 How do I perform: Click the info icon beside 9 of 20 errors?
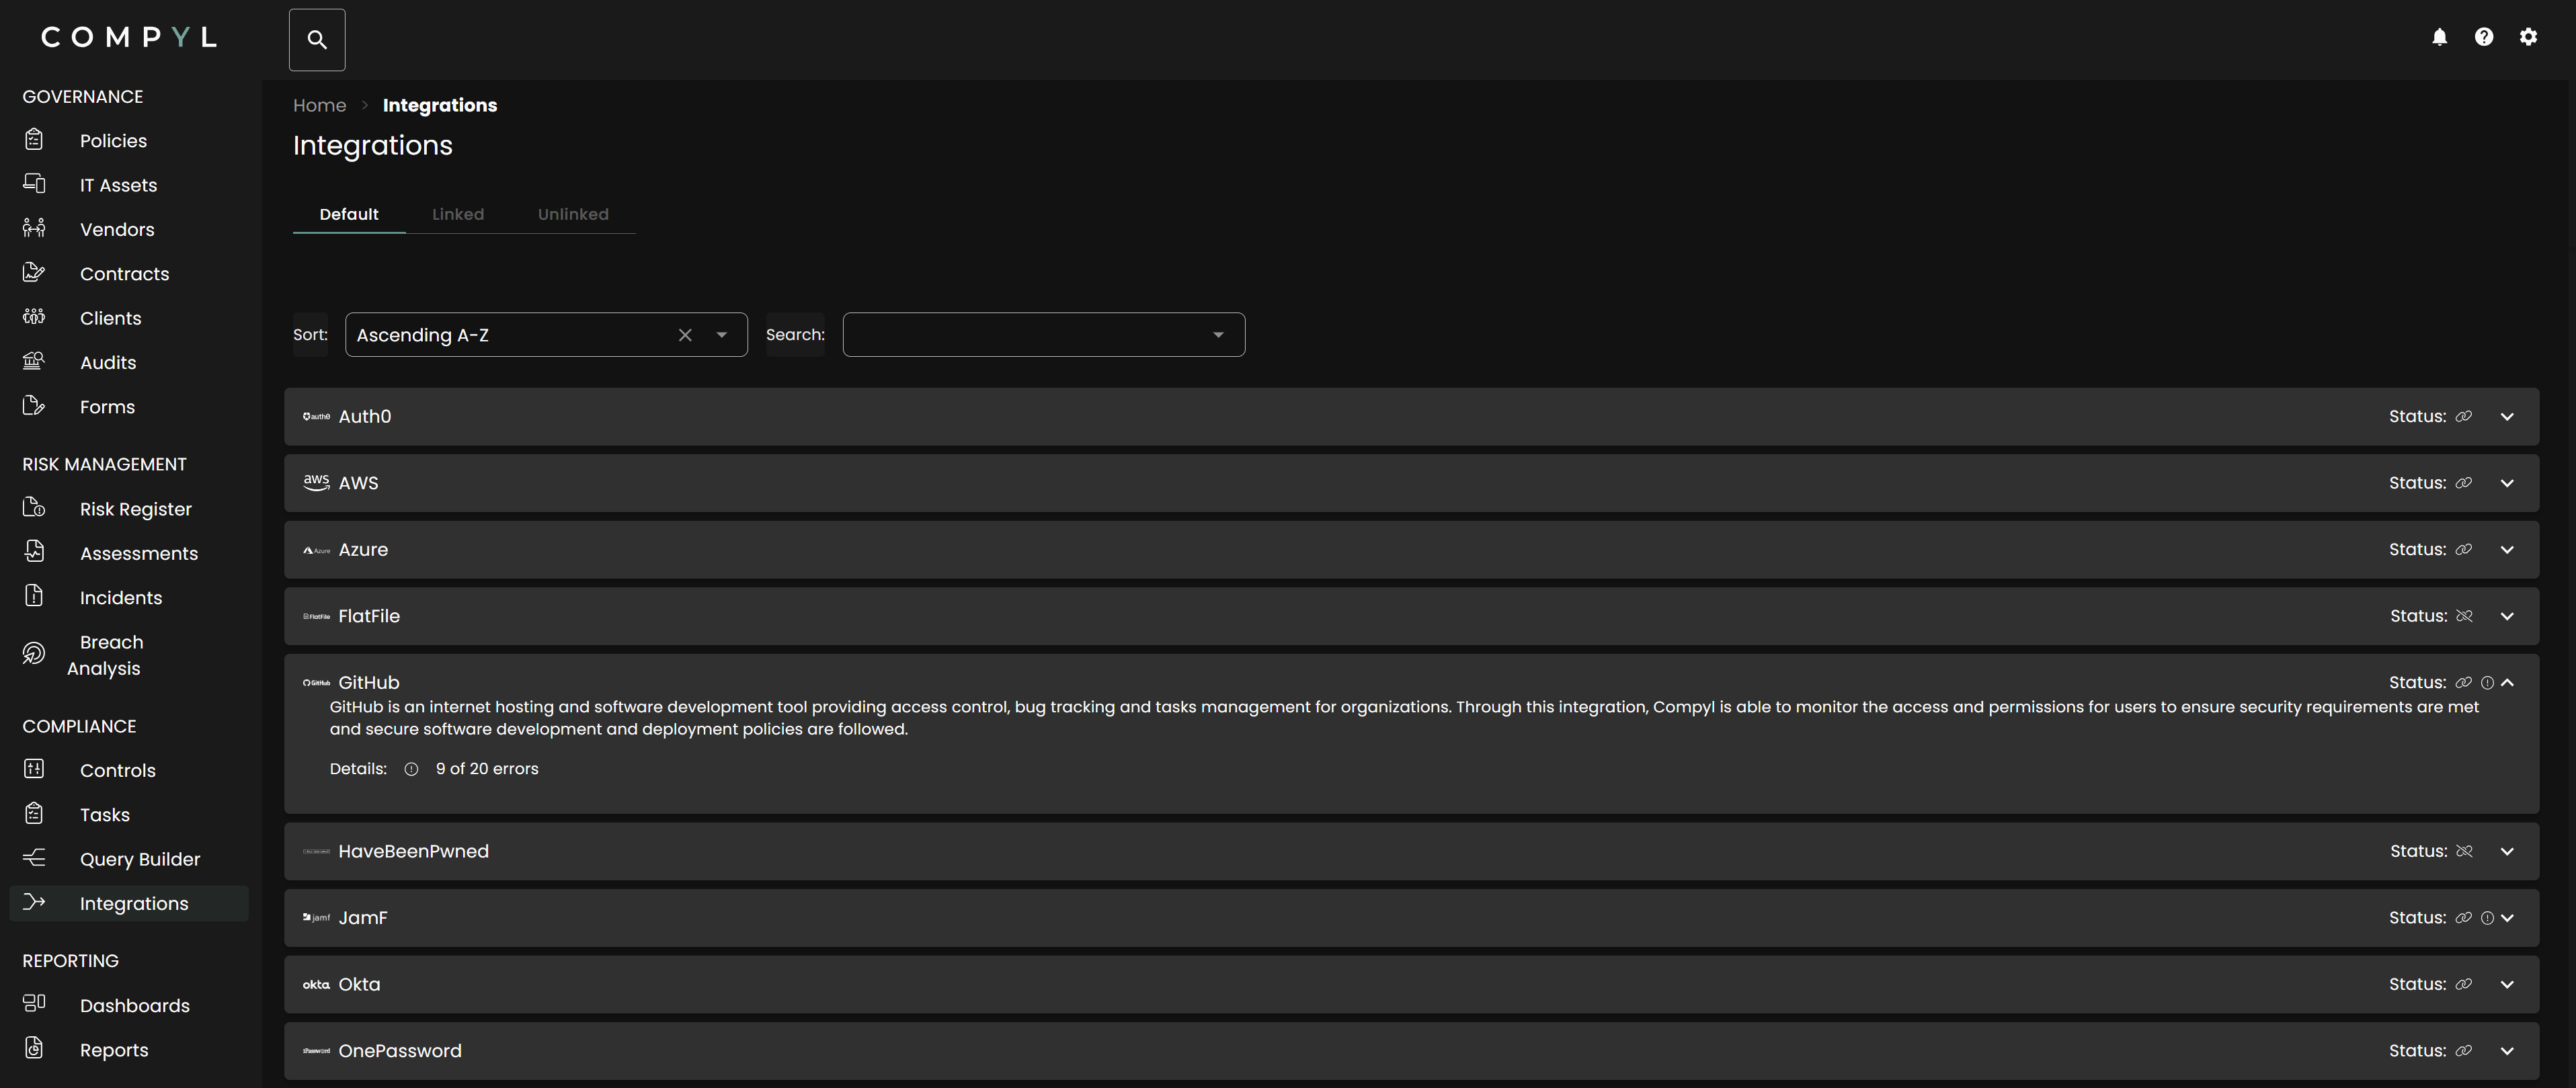tap(411, 769)
